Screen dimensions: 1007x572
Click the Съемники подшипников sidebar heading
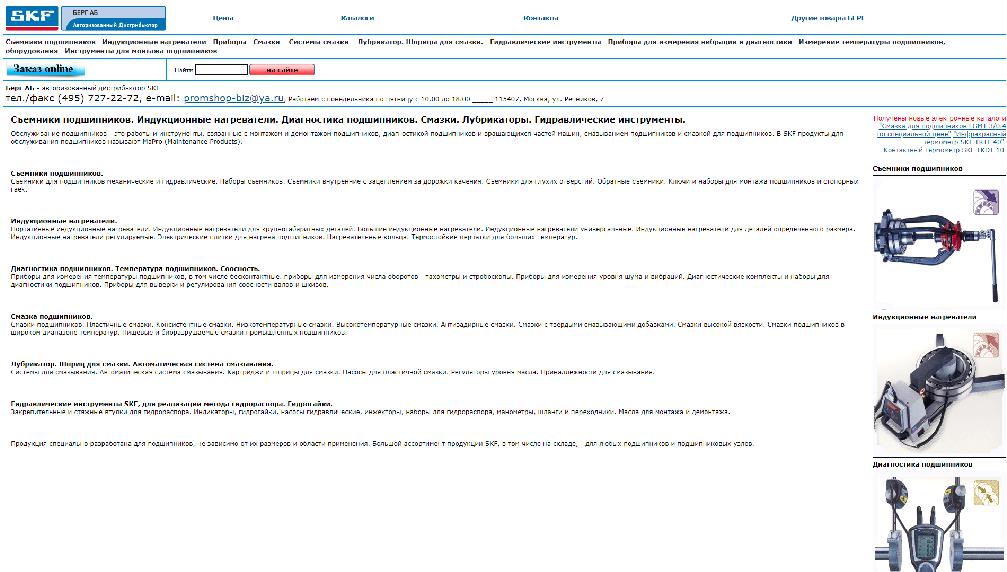pyautogui.click(x=917, y=169)
